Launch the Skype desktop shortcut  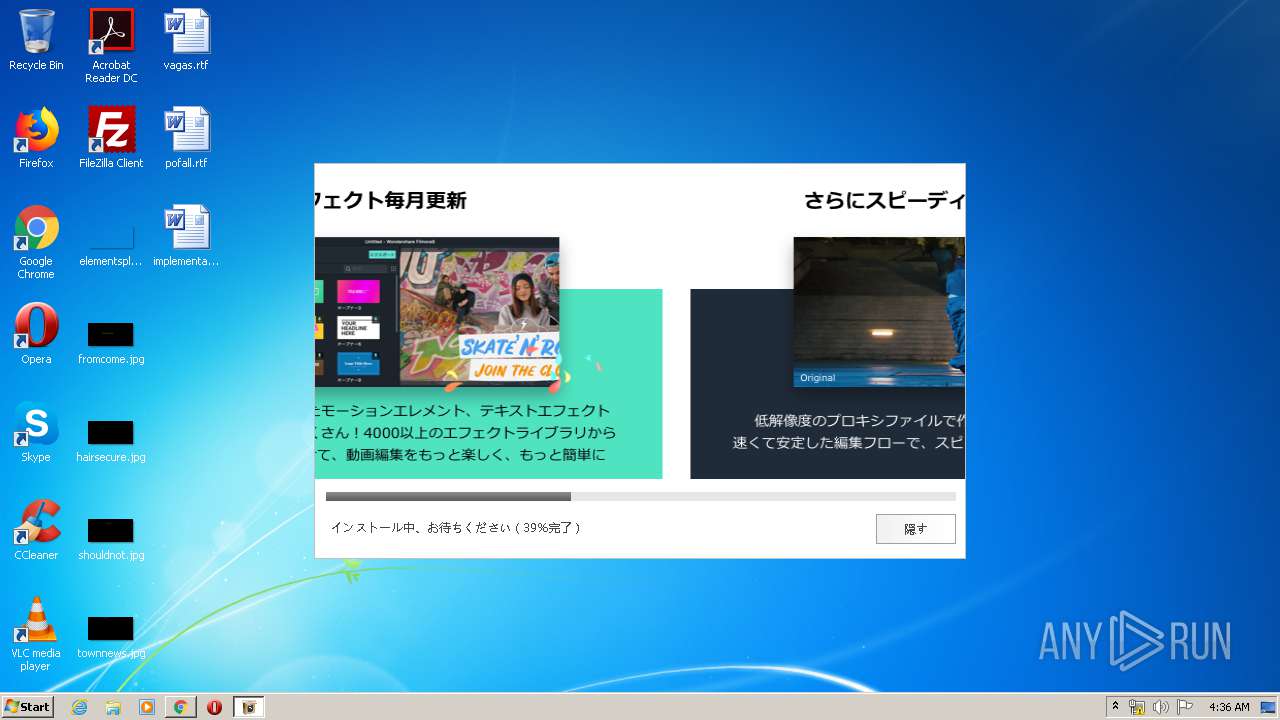click(x=36, y=432)
